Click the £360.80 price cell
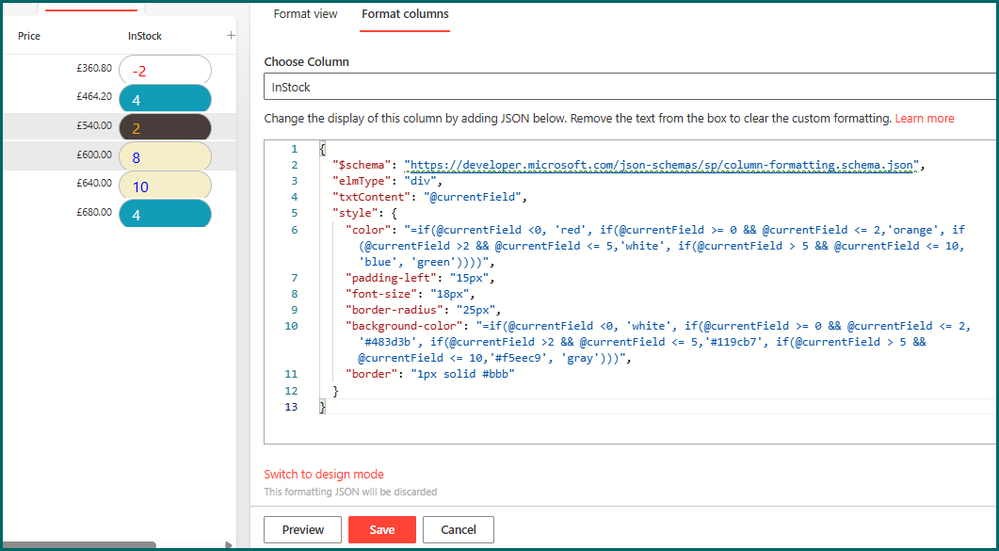The image size is (999, 551). [x=94, y=68]
